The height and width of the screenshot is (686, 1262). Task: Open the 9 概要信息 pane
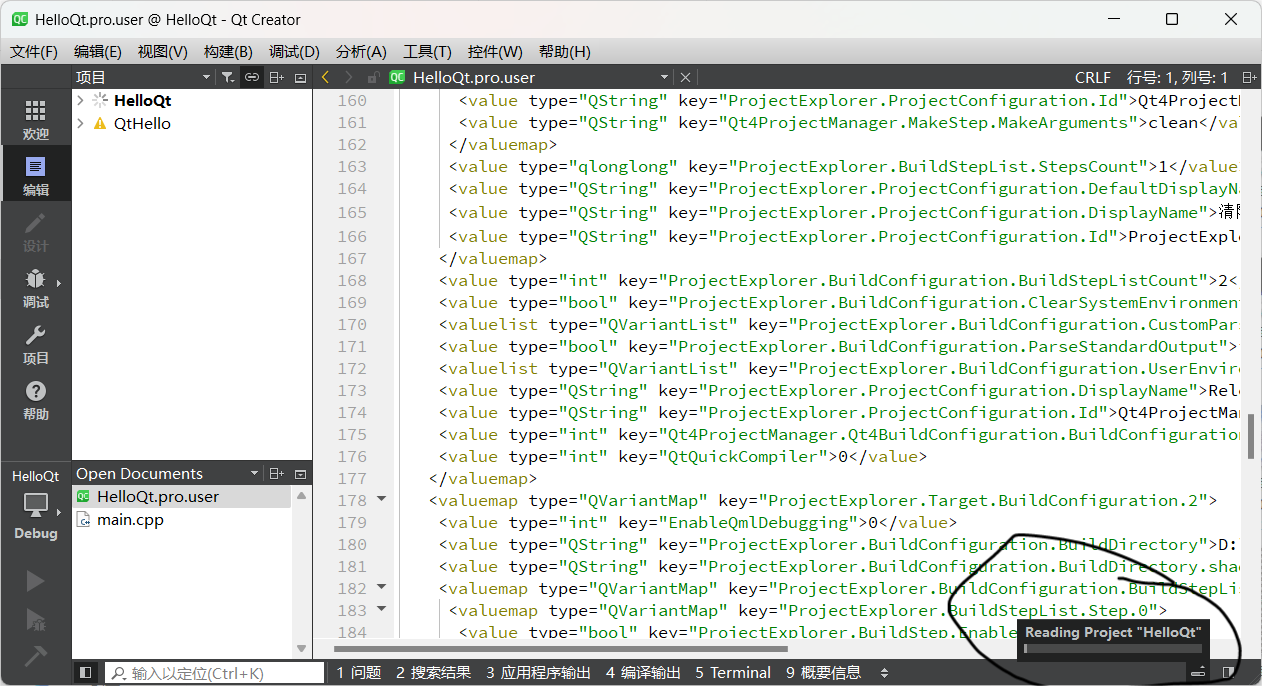[x=823, y=673]
